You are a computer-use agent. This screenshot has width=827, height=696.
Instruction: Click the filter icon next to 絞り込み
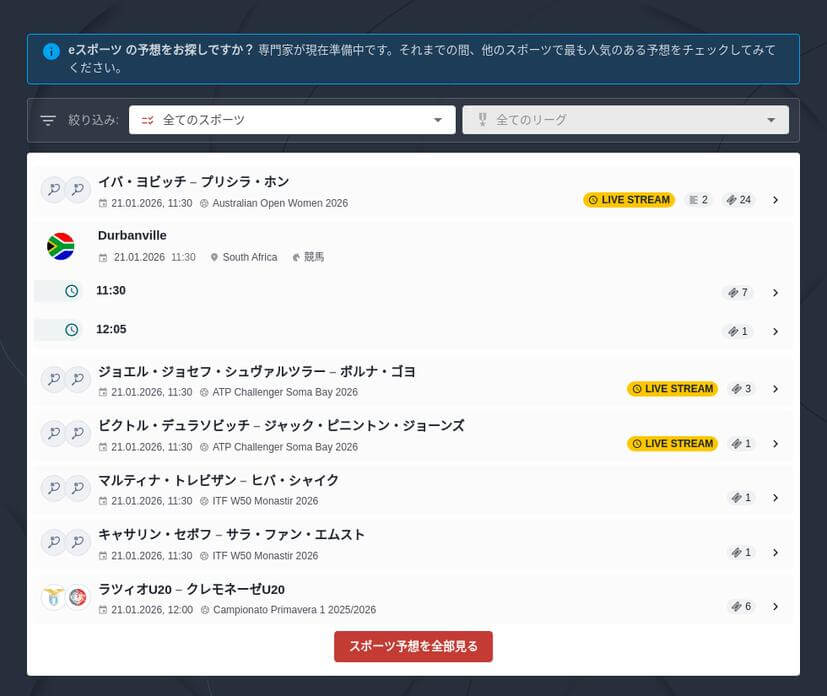(47, 119)
